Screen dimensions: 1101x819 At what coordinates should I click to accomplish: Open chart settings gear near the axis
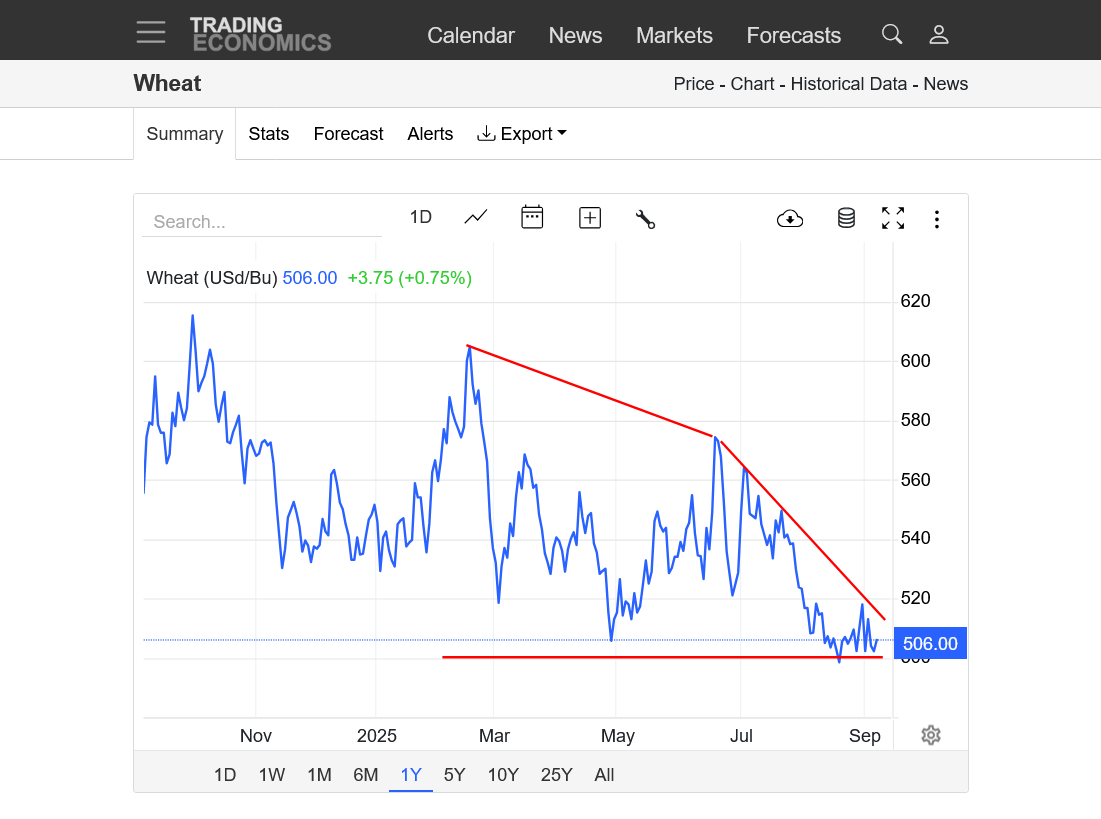tap(931, 736)
